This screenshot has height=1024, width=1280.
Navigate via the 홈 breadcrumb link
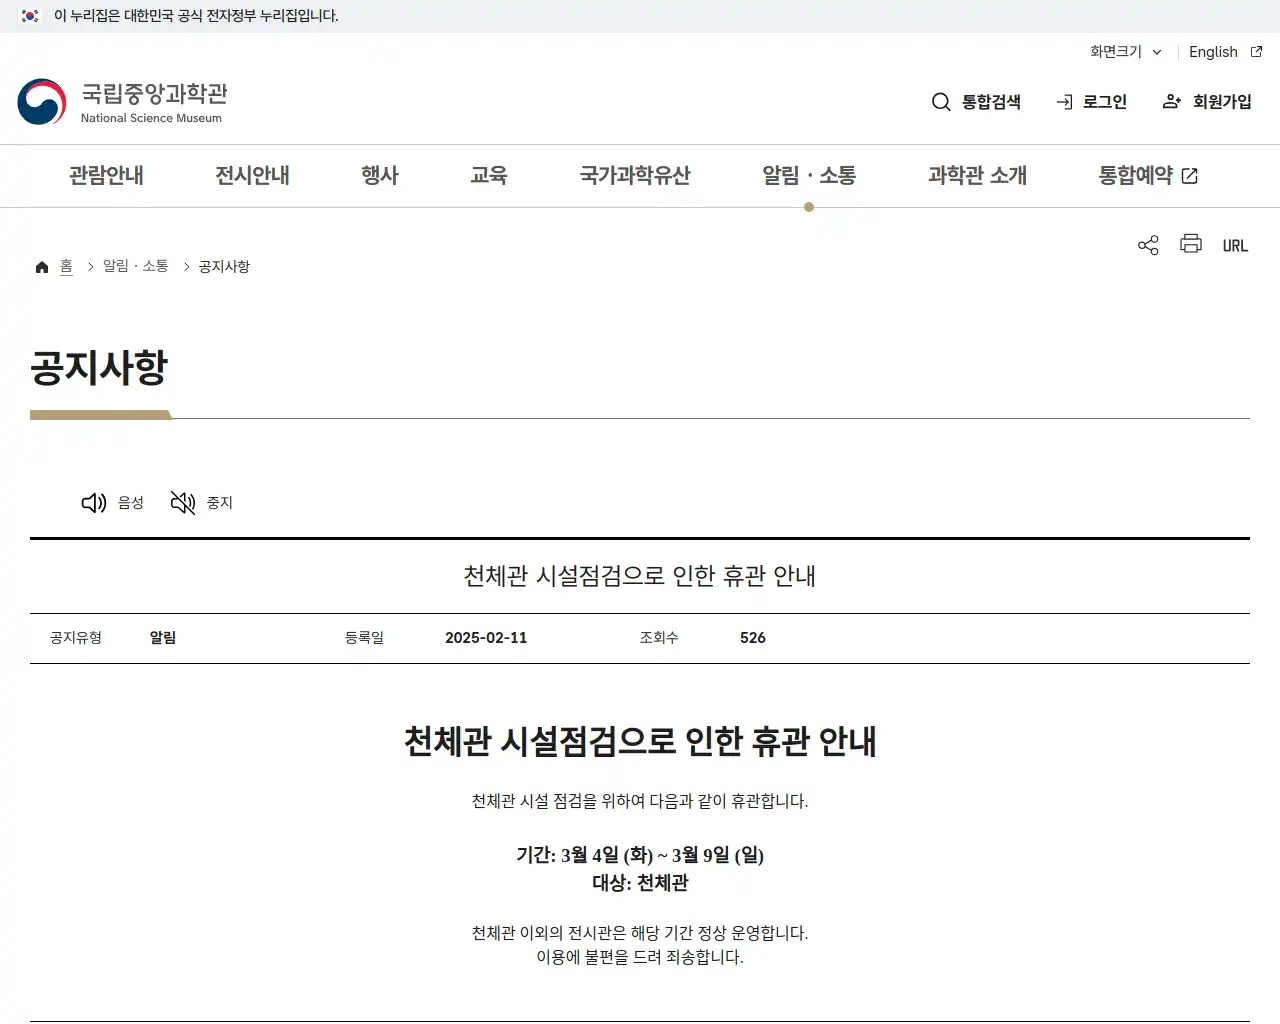tap(66, 266)
